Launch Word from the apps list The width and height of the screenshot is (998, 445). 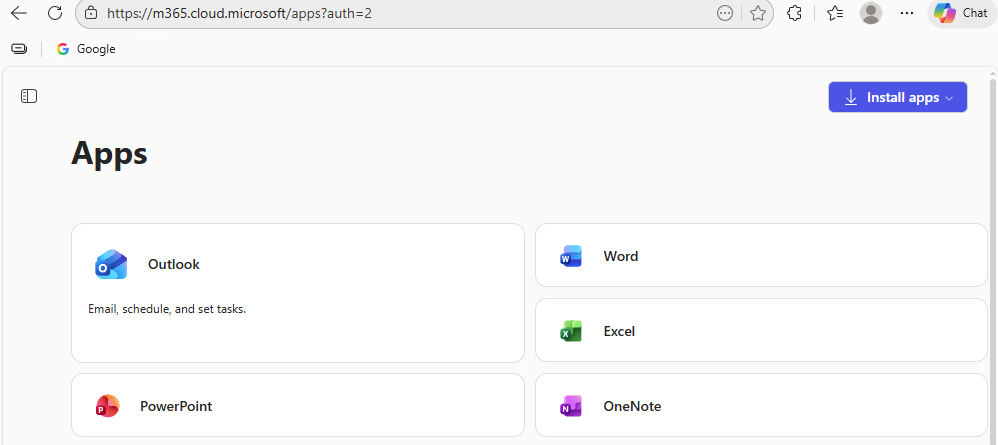click(571, 256)
